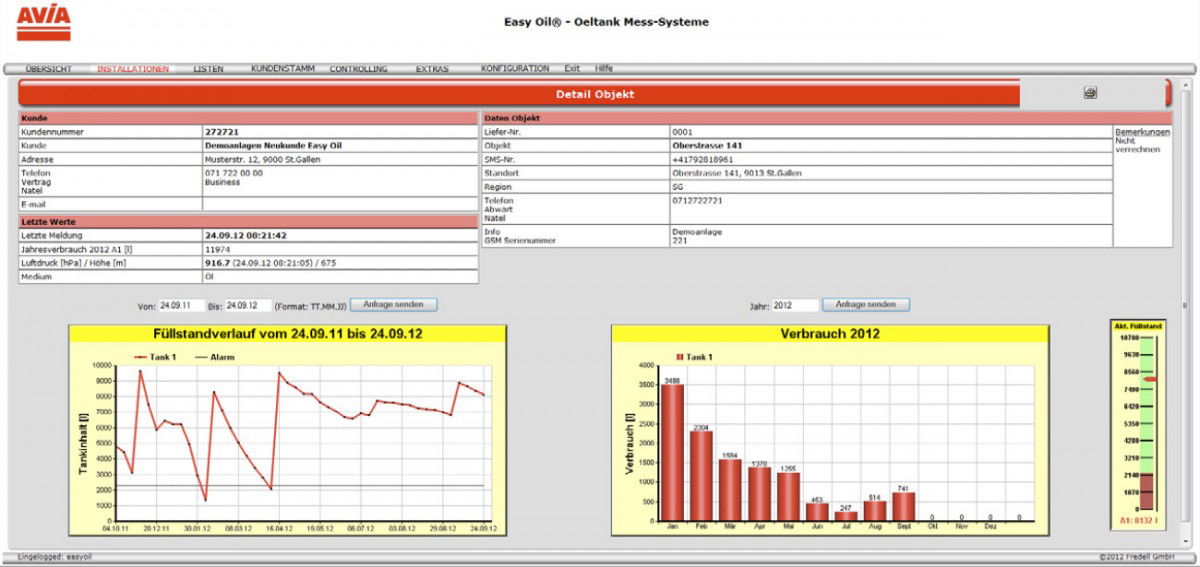Click Jahresverbrauch value 11974

[218, 249]
